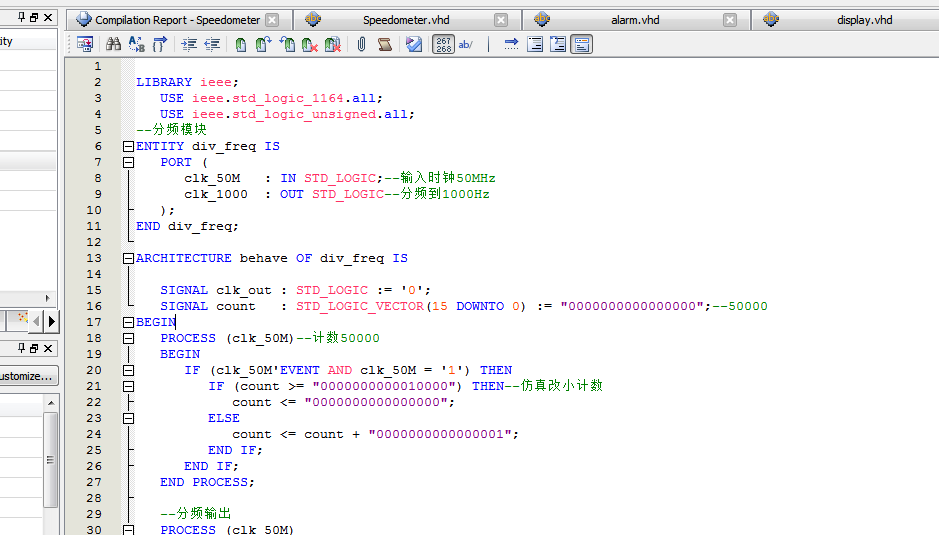The image size is (939, 535).
Task: Switch to the Speedometer.vhd tab
Action: 406,20
